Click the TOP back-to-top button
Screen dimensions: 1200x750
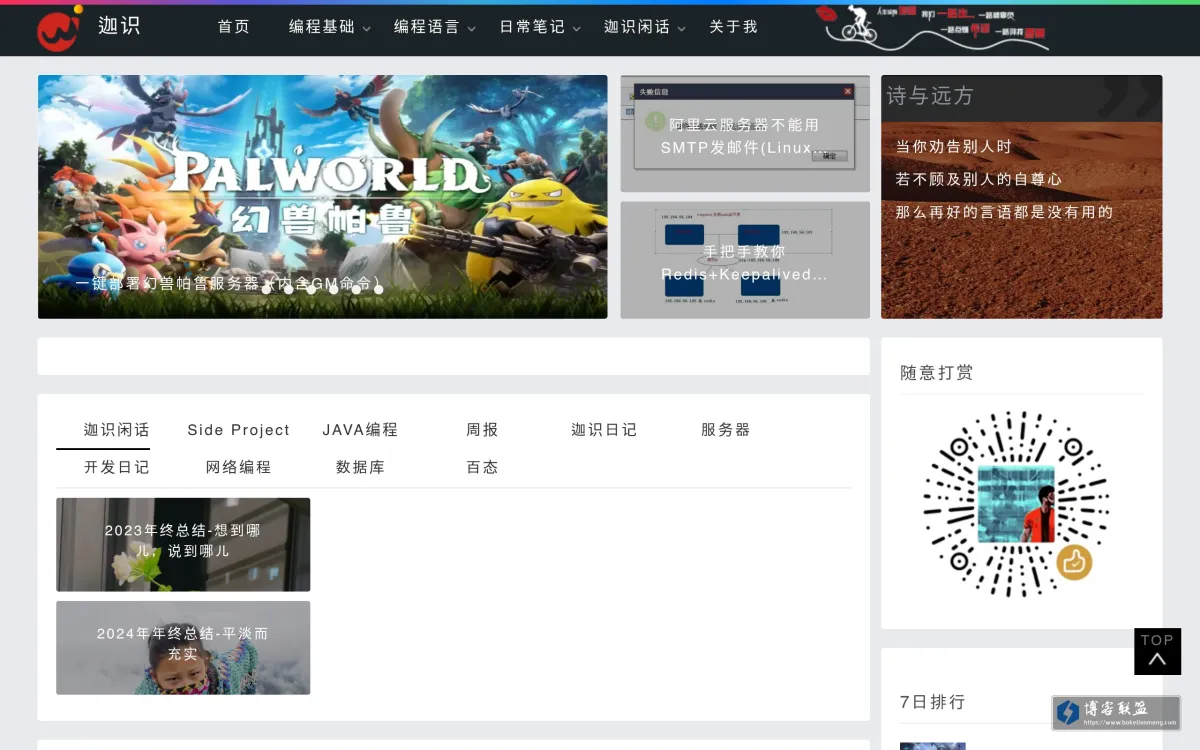coord(1157,651)
